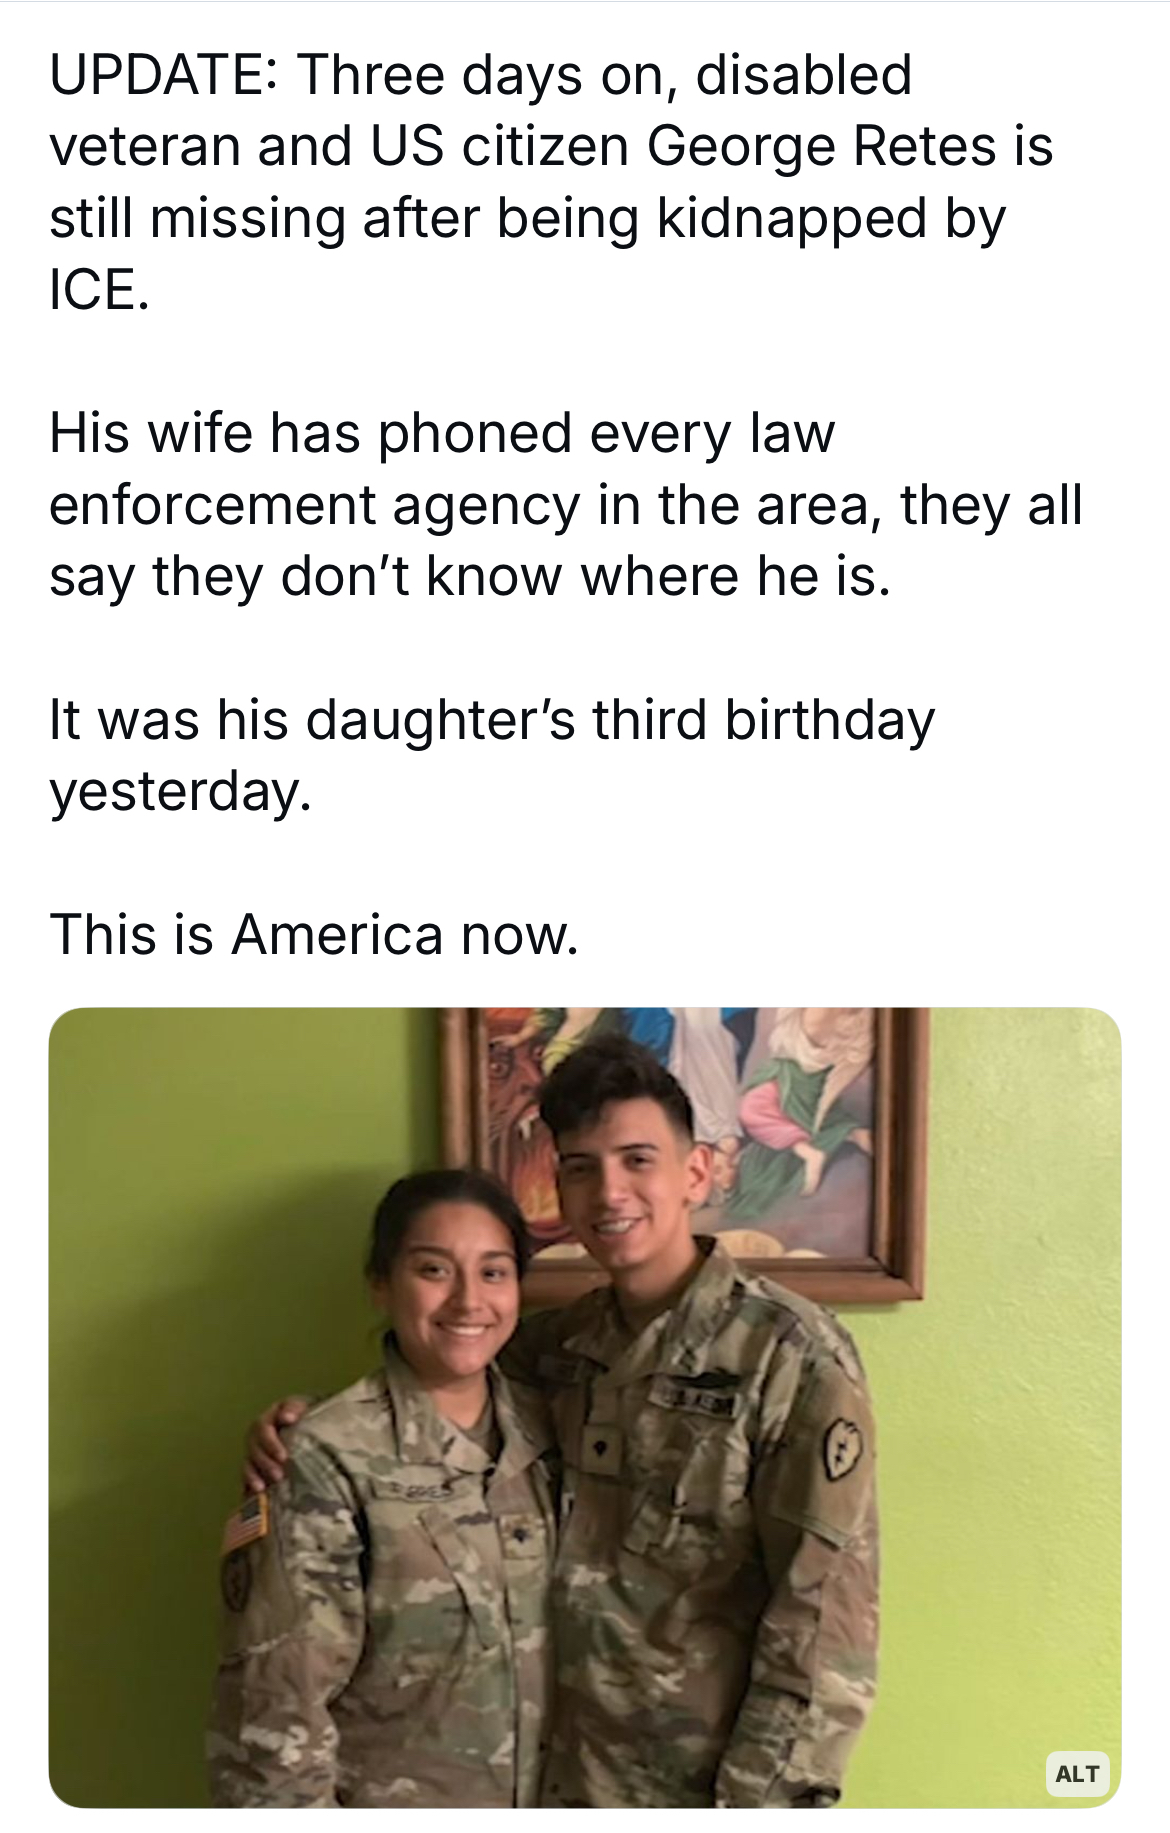Click the phrase 'disabled veteran' in the post
The height and width of the screenshot is (1833, 1170).
pyautogui.click(x=480, y=110)
